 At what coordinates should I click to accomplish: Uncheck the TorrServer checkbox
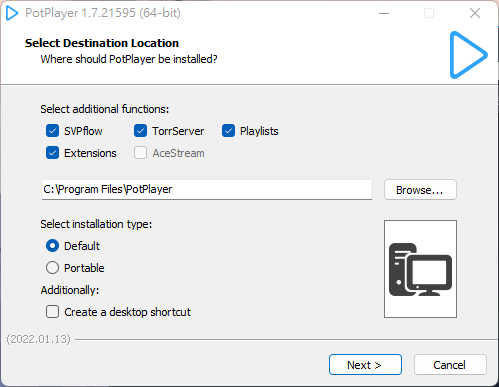(x=140, y=131)
